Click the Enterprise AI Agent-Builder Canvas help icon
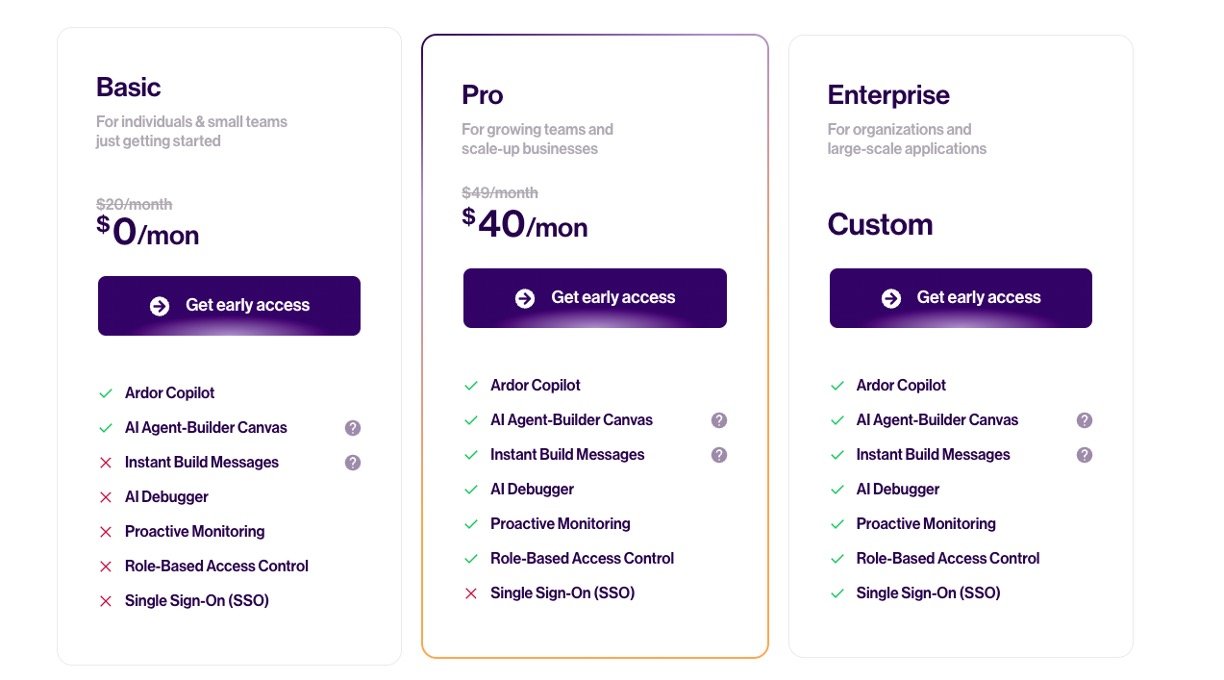 pos(1085,420)
